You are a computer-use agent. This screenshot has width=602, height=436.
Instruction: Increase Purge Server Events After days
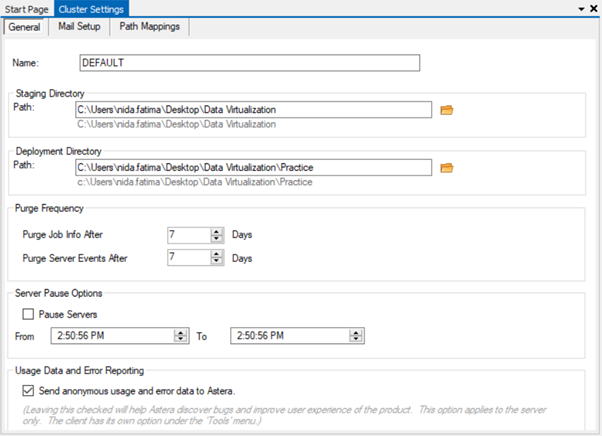216,254
